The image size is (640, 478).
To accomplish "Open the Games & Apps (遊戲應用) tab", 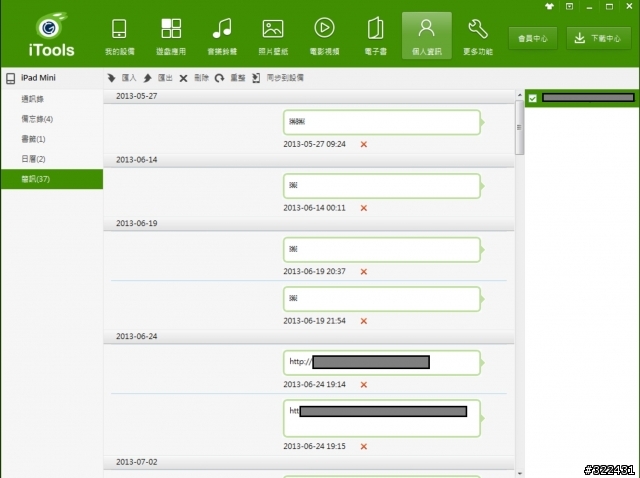I will click(x=171, y=36).
